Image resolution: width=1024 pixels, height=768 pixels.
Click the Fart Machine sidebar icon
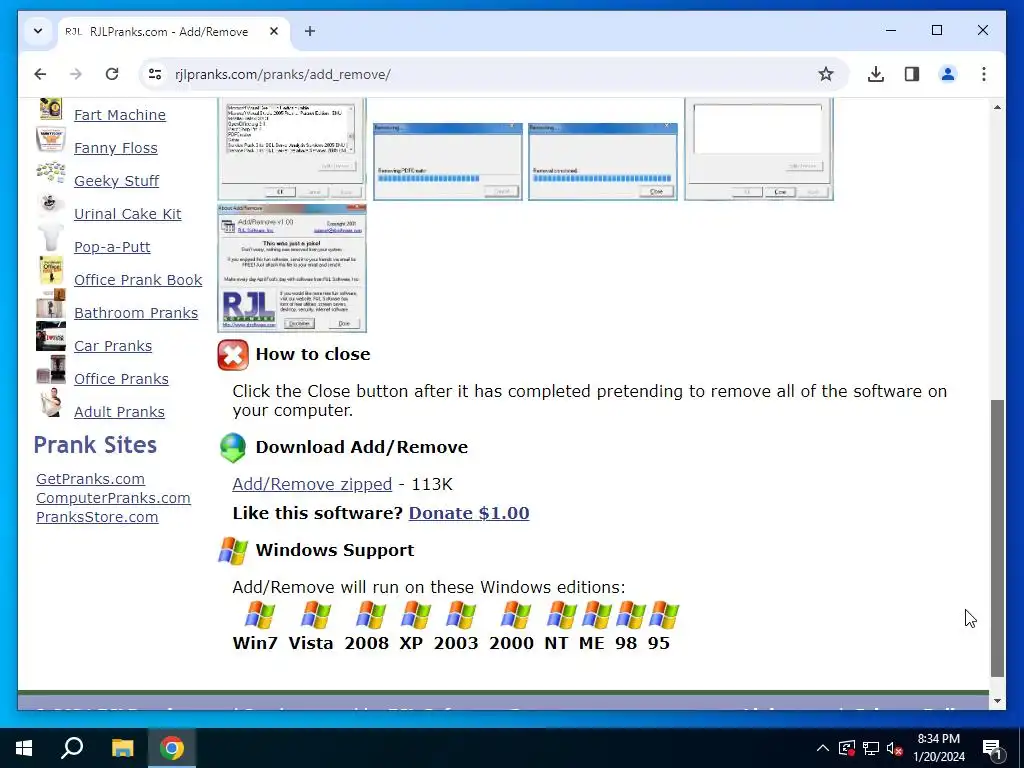50,109
